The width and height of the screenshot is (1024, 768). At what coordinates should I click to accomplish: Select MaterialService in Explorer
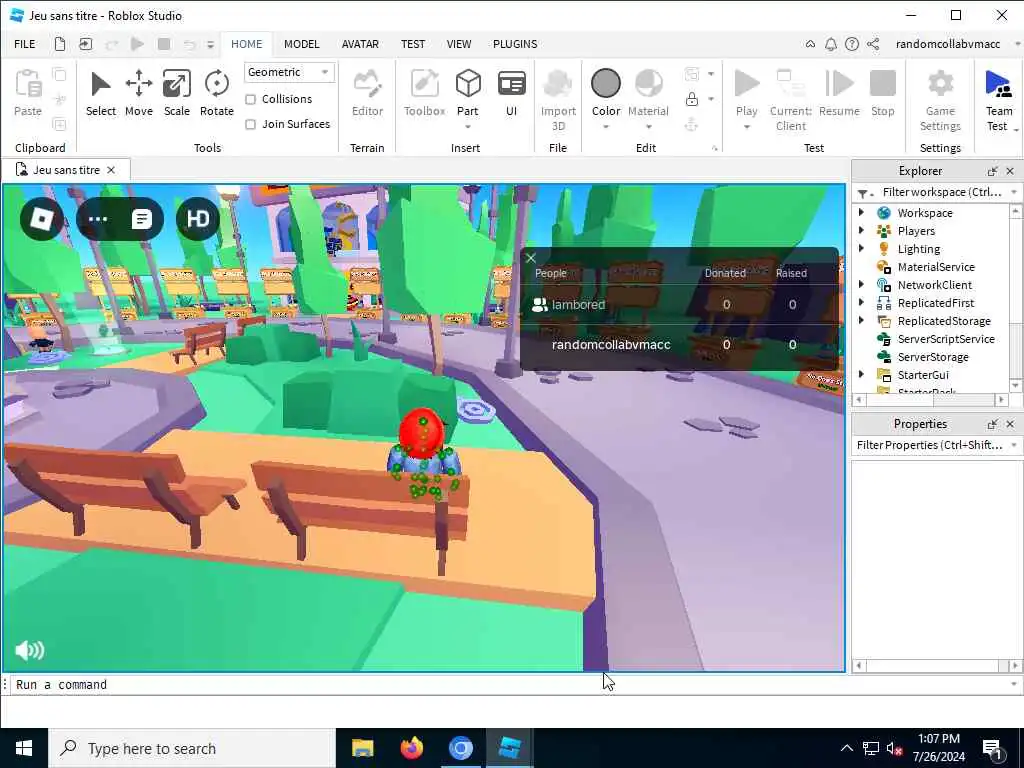[x=936, y=266]
